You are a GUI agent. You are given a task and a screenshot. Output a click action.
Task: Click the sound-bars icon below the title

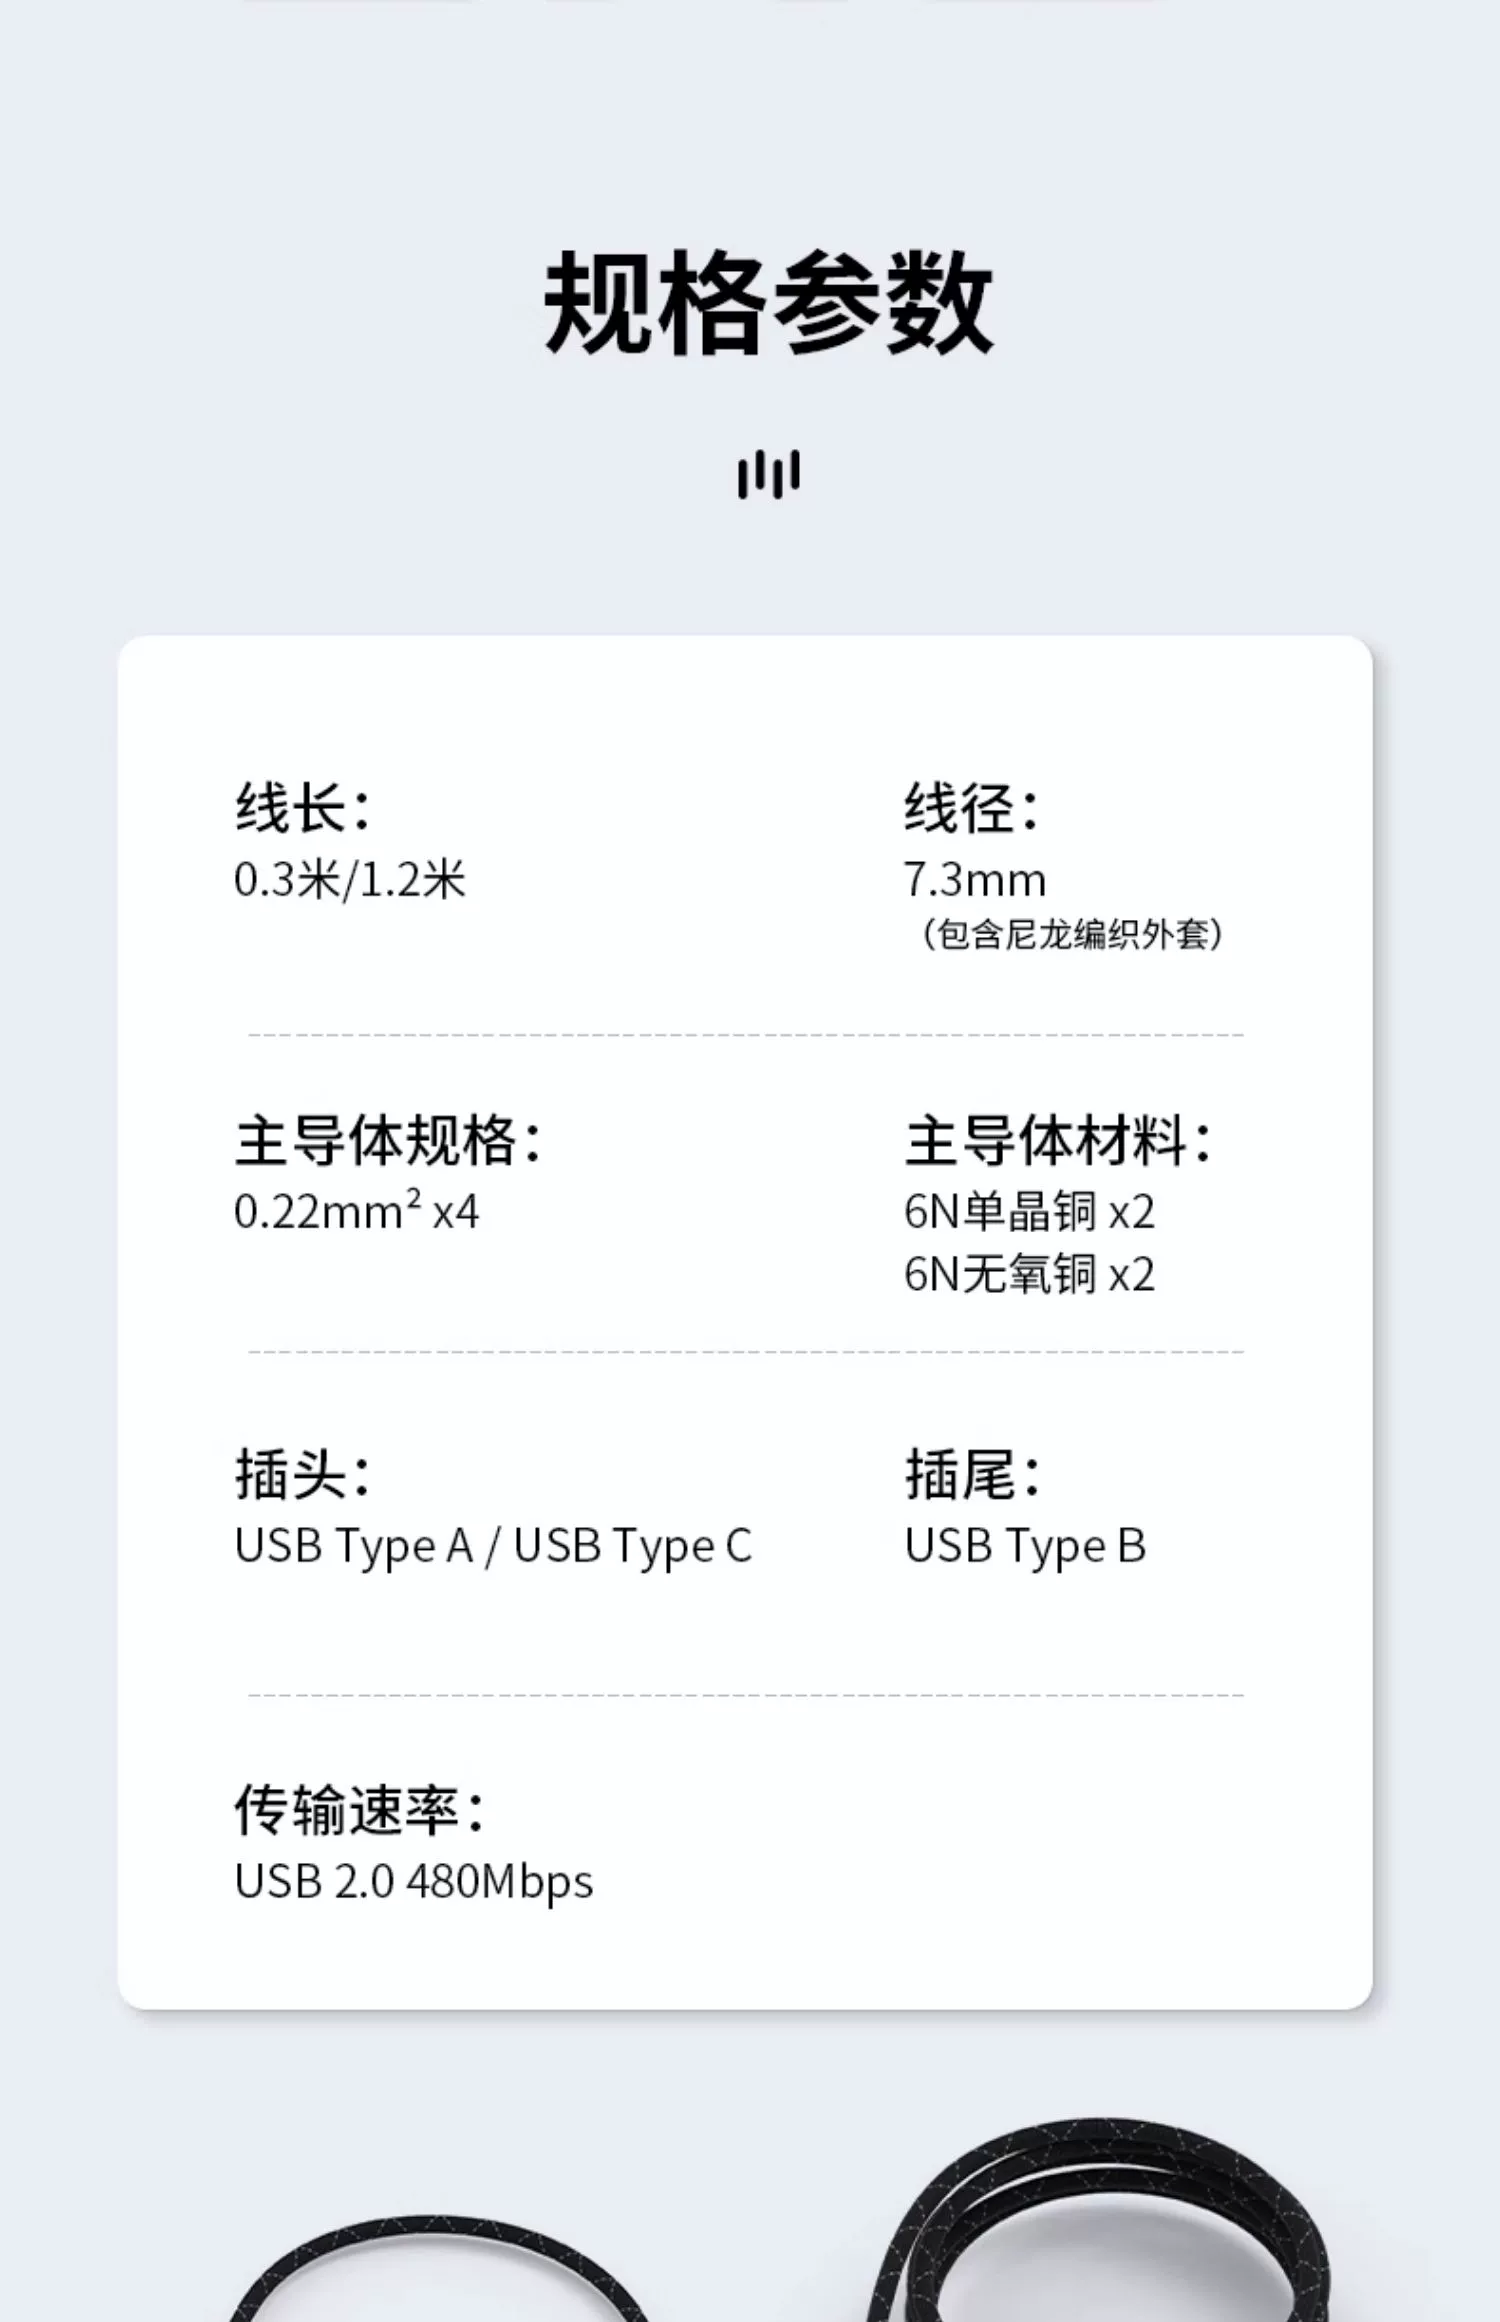click(768, 473)
